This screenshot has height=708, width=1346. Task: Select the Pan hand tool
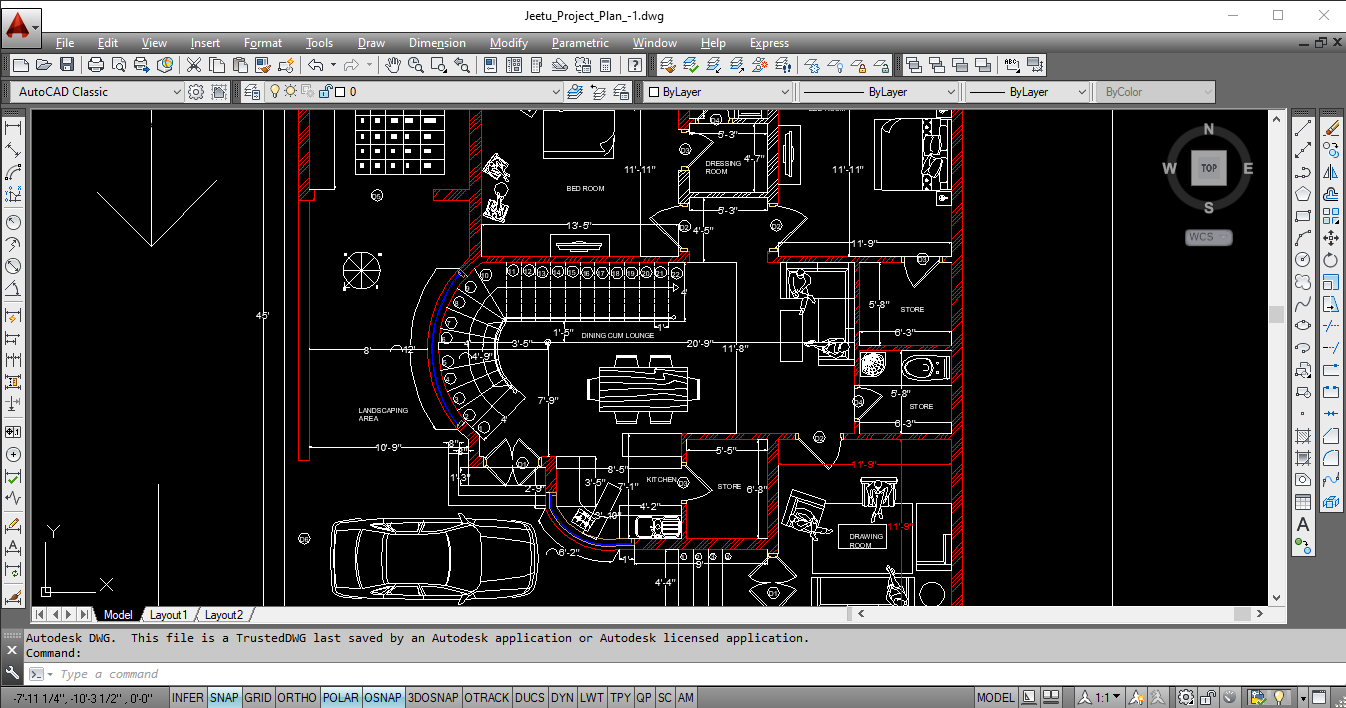click(x=393, y=65)
